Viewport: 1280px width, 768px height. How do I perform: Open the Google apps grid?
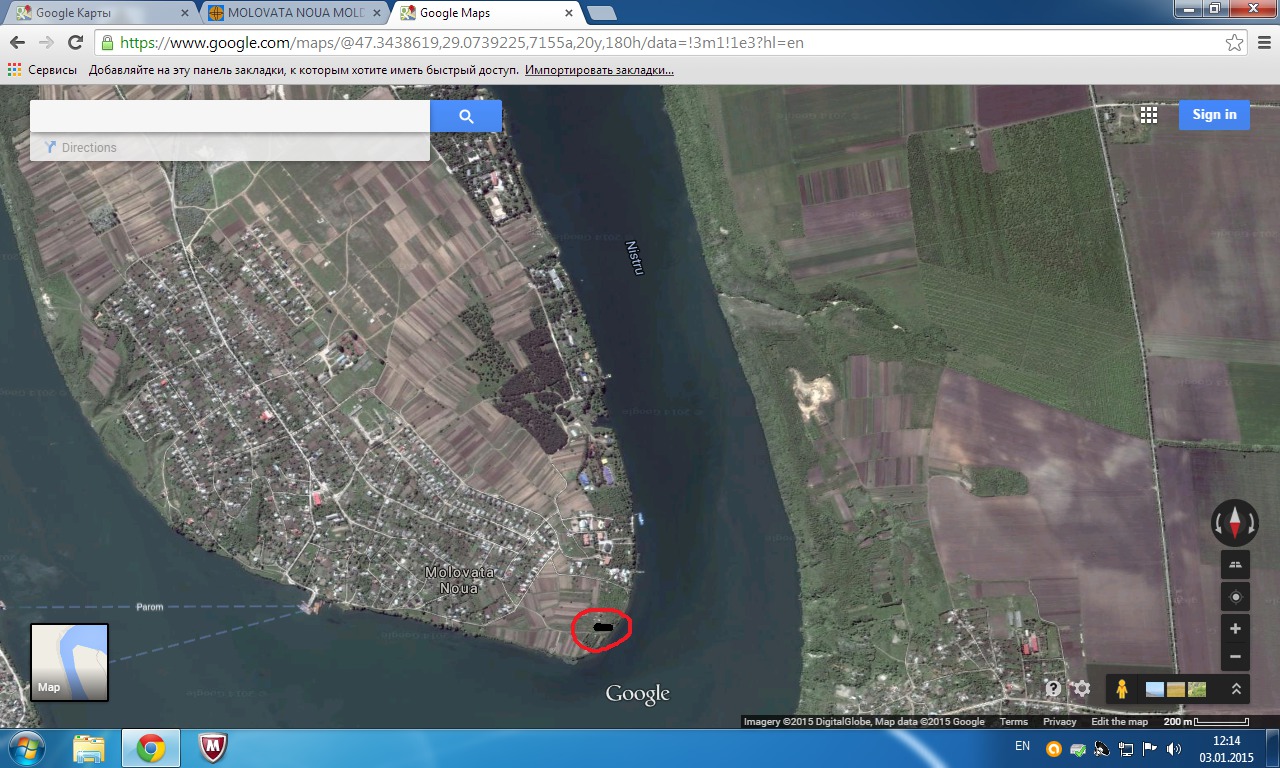1149,115
